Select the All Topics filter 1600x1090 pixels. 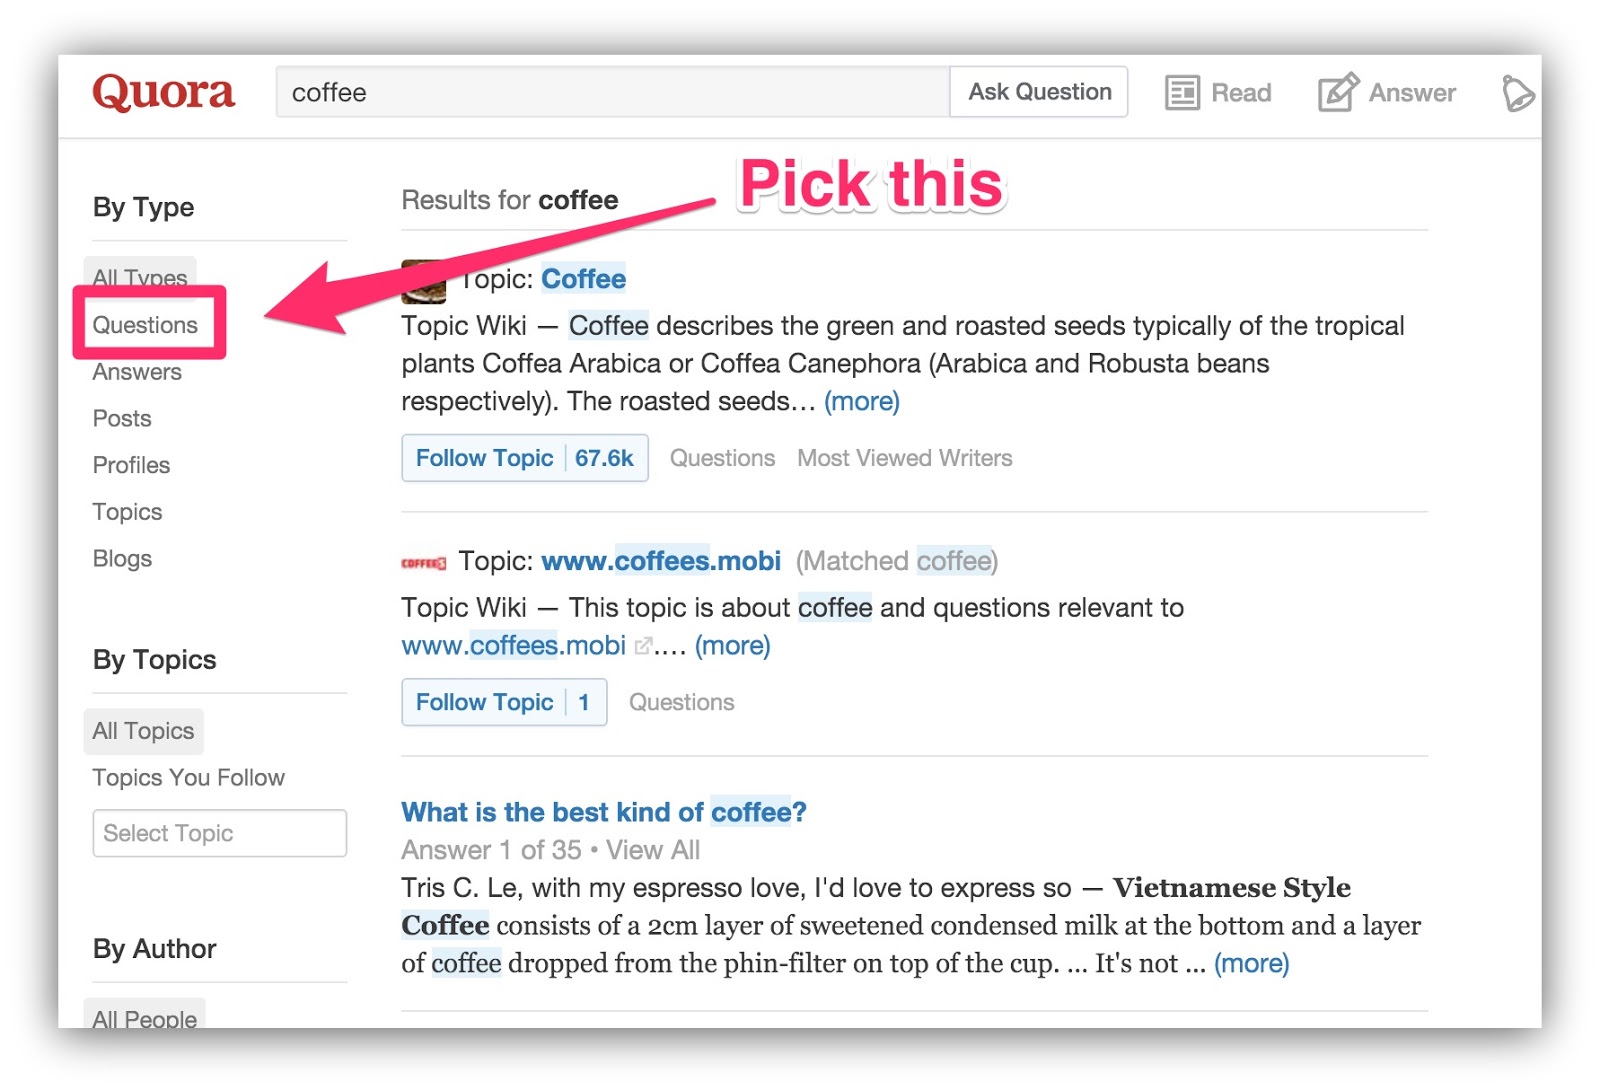pyautogui.click(x=144, y=731)
